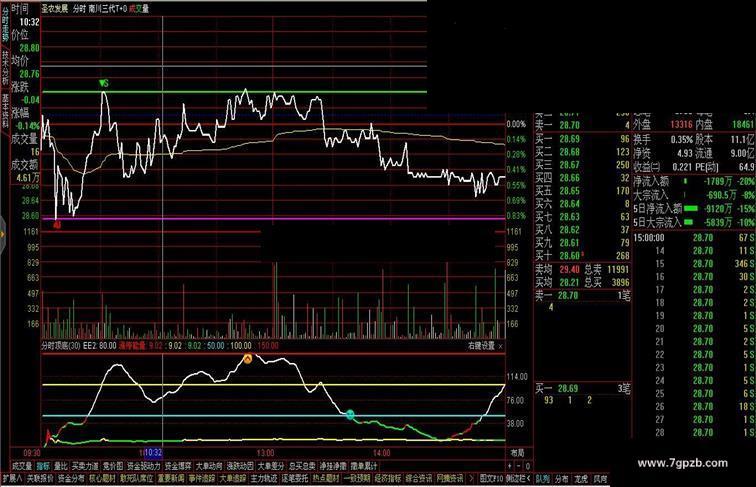This screenshot has height=487, width=756.
Task: Select the 队列 right panel tab
Action: click(x=543, y=479)
